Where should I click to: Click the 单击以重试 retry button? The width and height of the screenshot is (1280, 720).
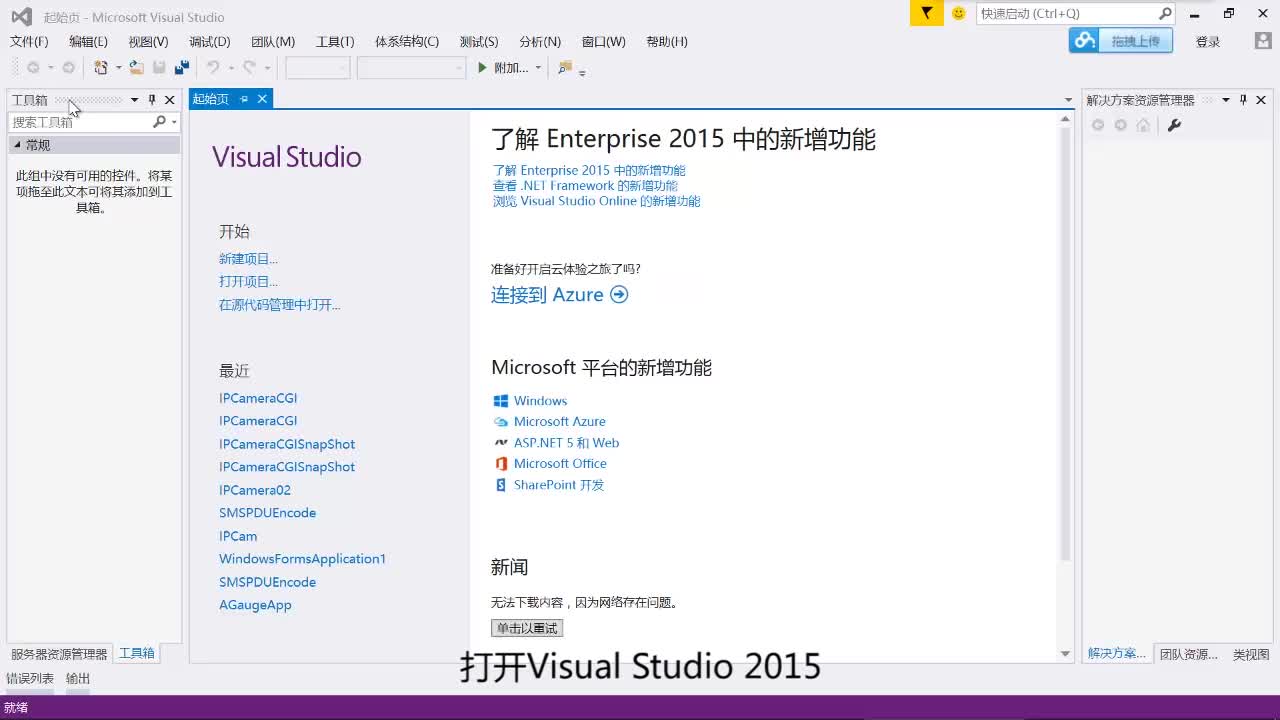click(527, 628)
